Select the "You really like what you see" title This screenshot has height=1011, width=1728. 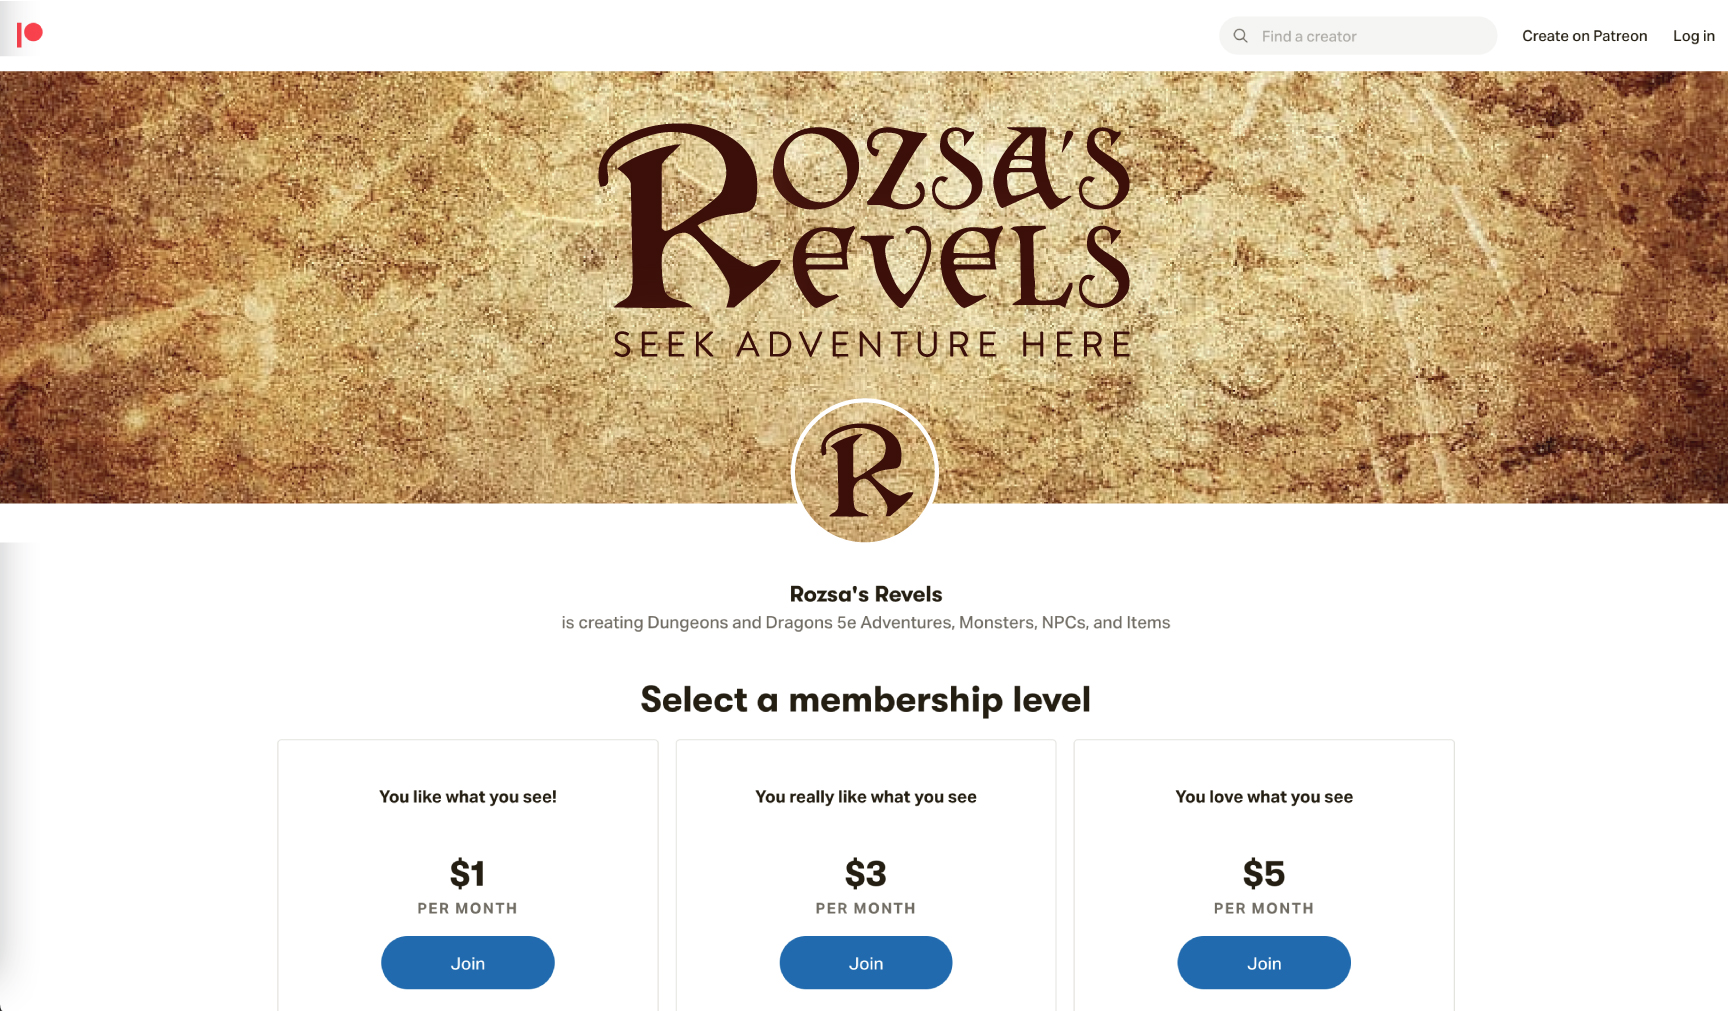coord(865,797)
